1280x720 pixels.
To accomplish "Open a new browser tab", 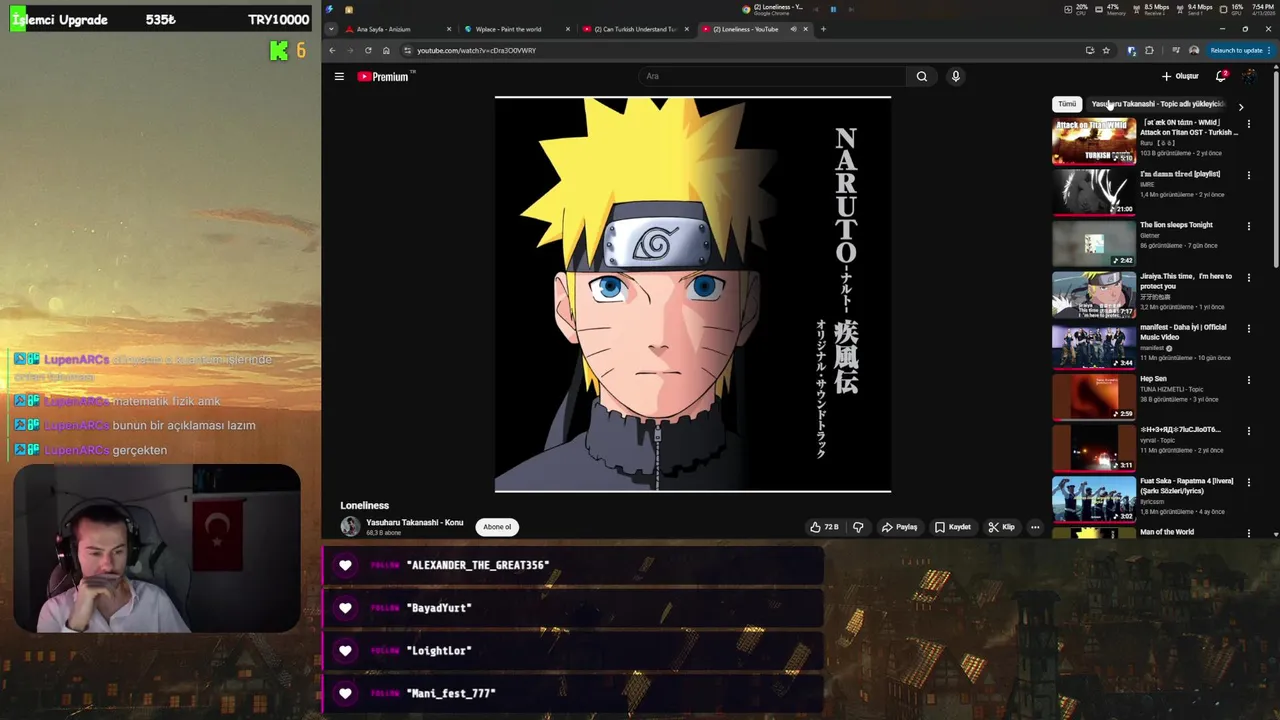I will (823, 29).
